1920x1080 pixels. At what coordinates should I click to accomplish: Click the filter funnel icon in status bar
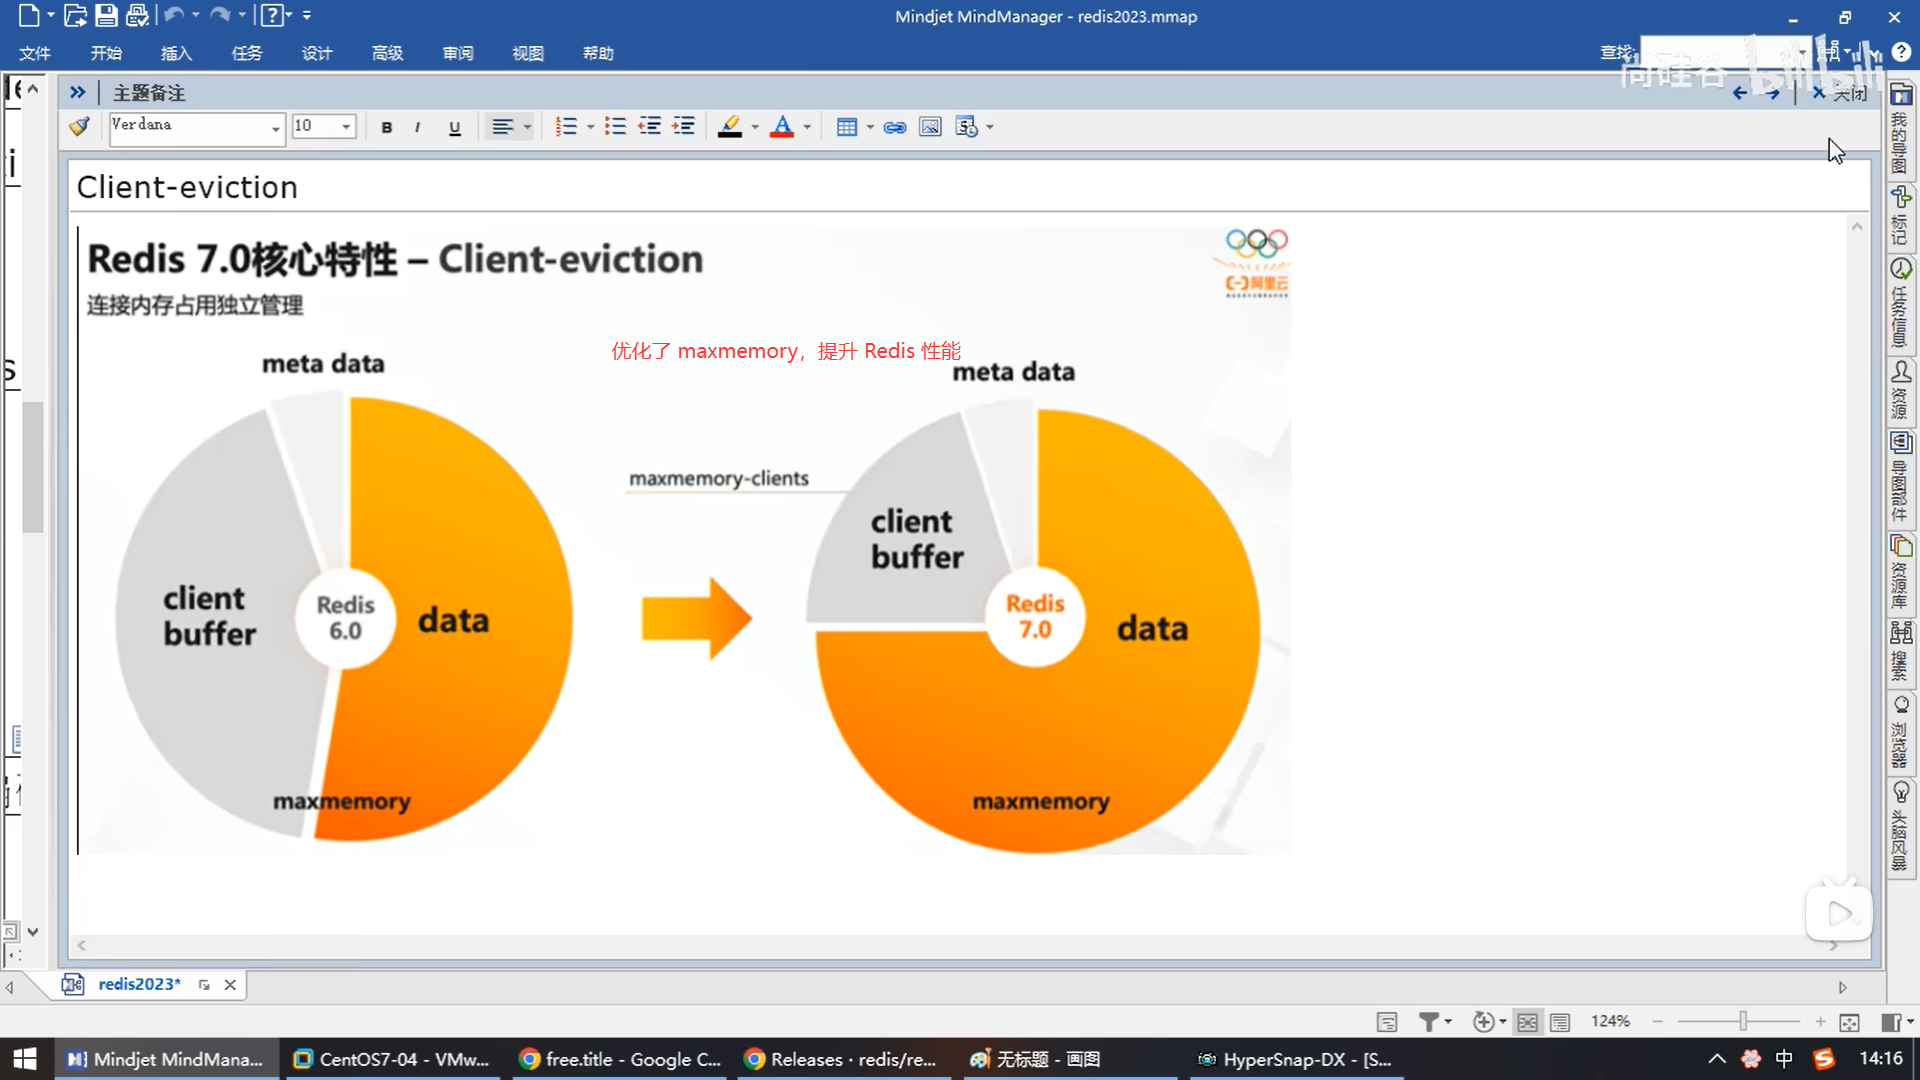pyautogui.click(x=1429, y=1021)
